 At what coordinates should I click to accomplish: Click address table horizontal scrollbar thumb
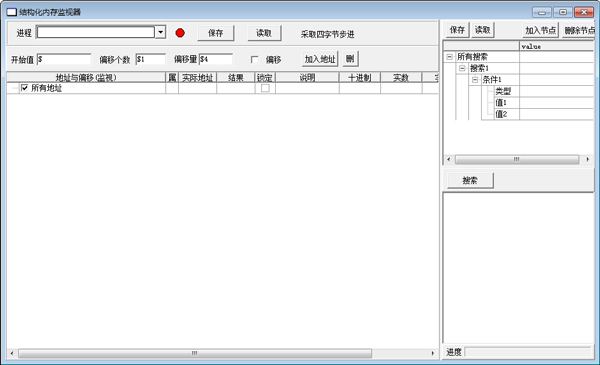tap(195, 353)
